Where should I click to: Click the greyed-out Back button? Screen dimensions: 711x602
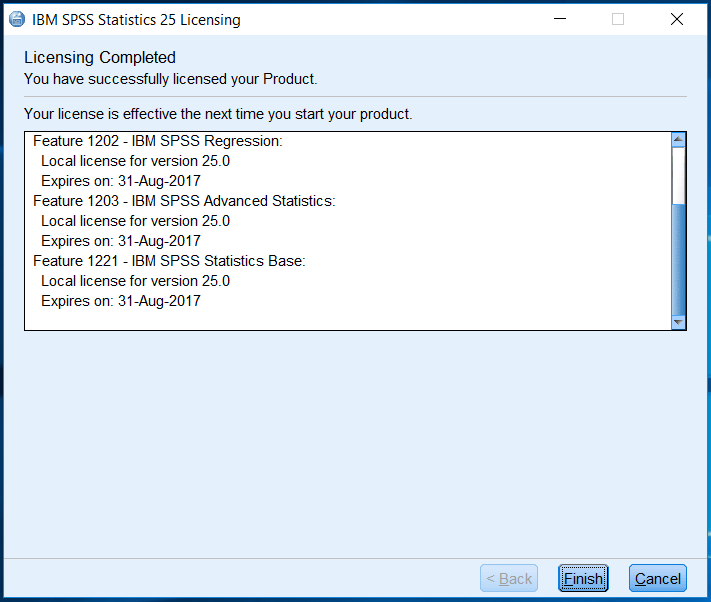point(509,578)
